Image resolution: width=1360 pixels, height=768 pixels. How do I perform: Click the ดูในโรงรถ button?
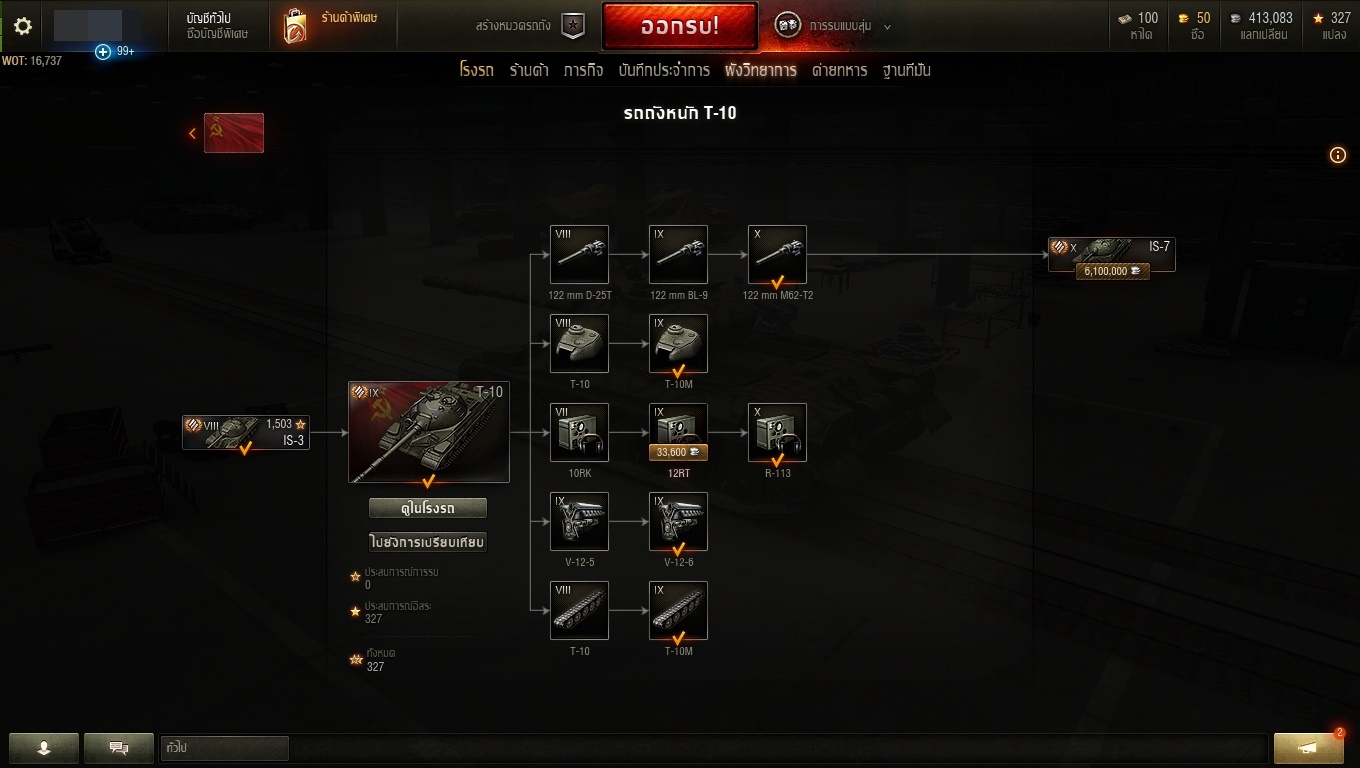pyautogui.click(x=428, y=508)
